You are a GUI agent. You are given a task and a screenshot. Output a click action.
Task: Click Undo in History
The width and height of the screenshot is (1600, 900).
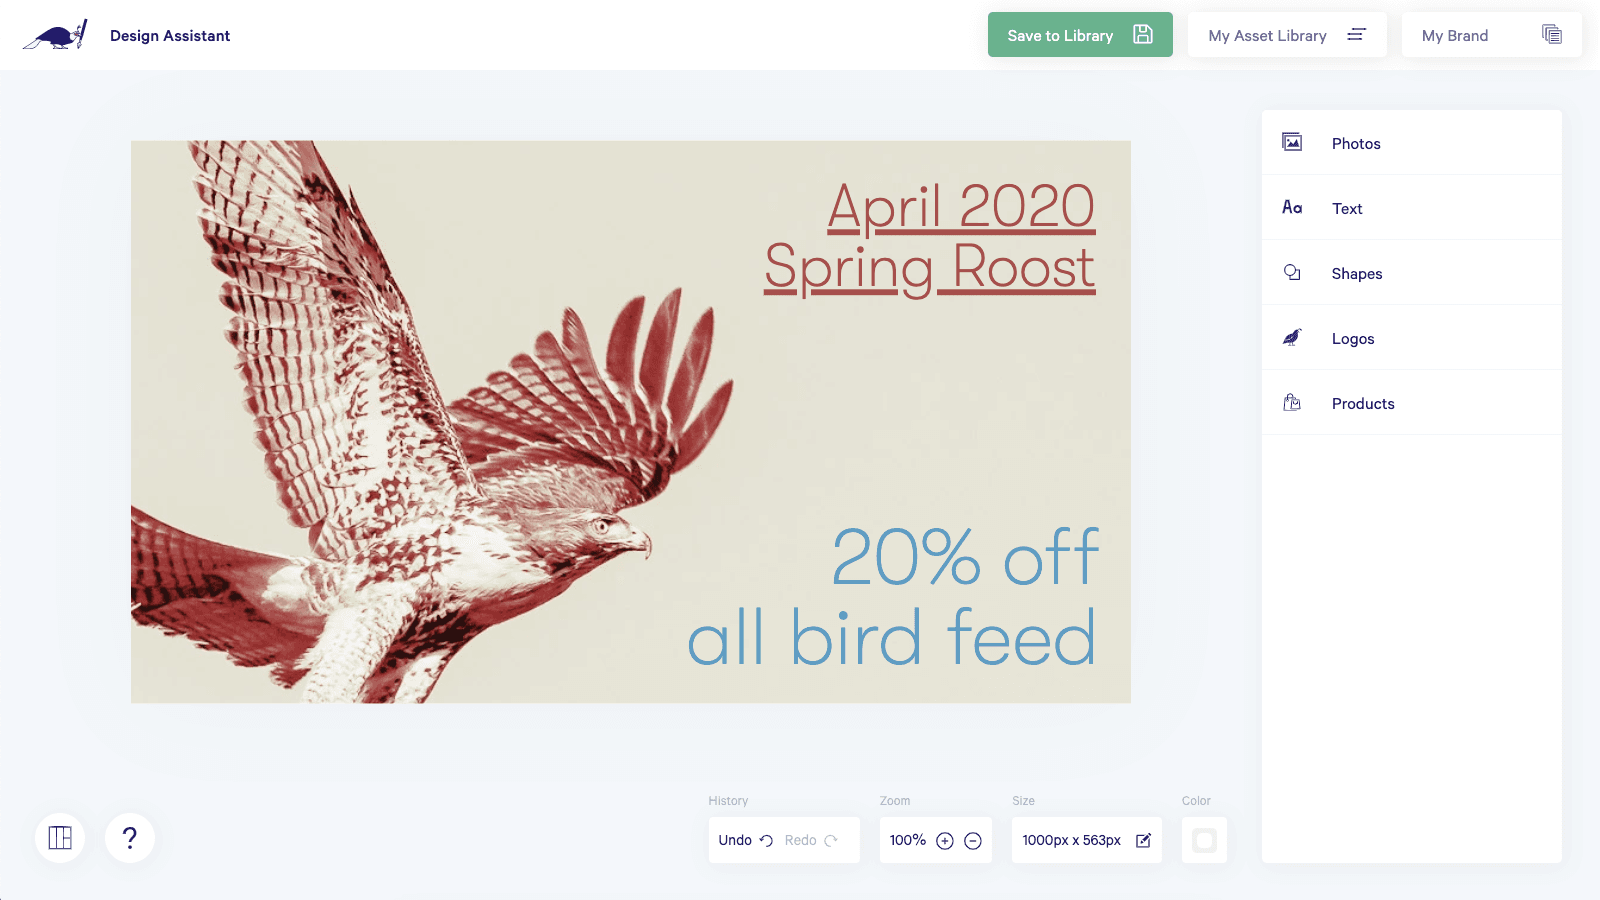click(x=745, y=840)
